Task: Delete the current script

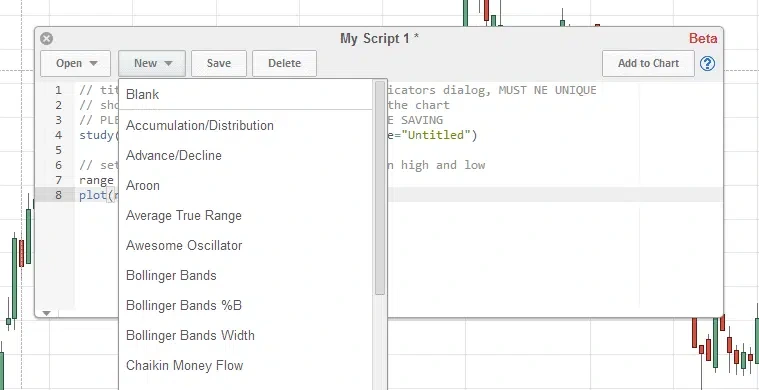Action: tap(285, 63)
